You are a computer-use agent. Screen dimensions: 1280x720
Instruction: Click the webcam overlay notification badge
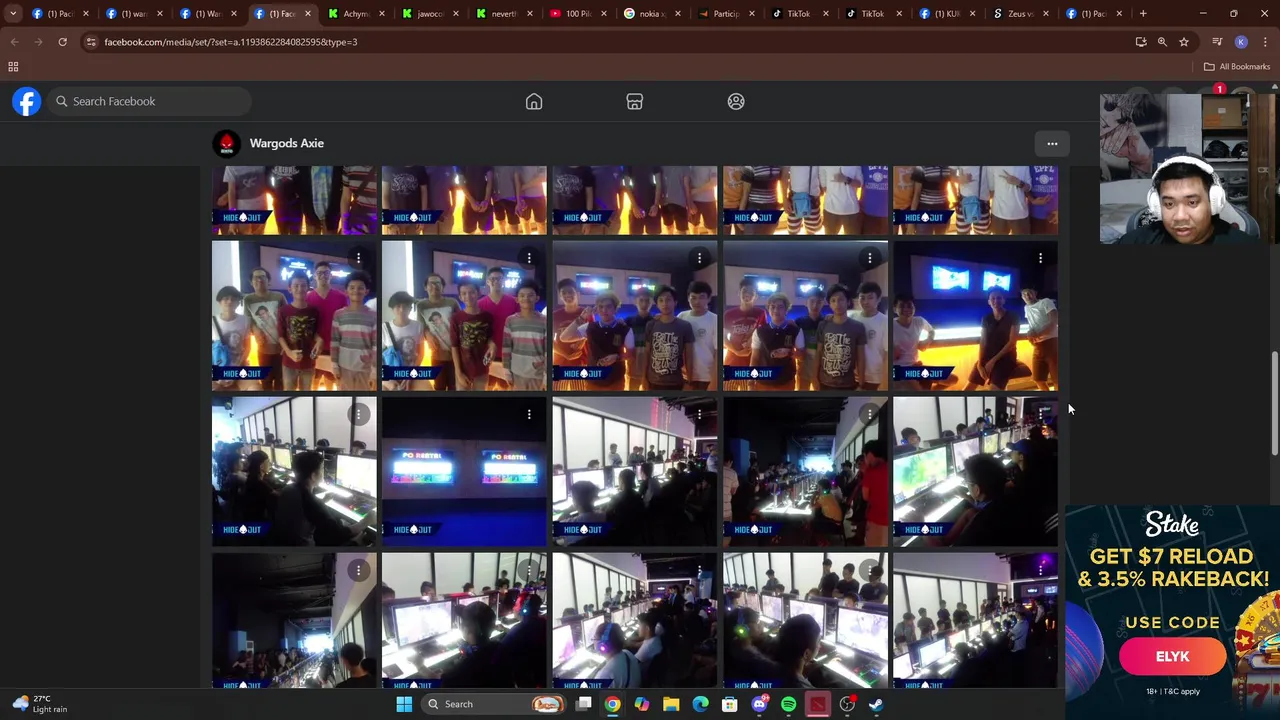pos(1219,90)
